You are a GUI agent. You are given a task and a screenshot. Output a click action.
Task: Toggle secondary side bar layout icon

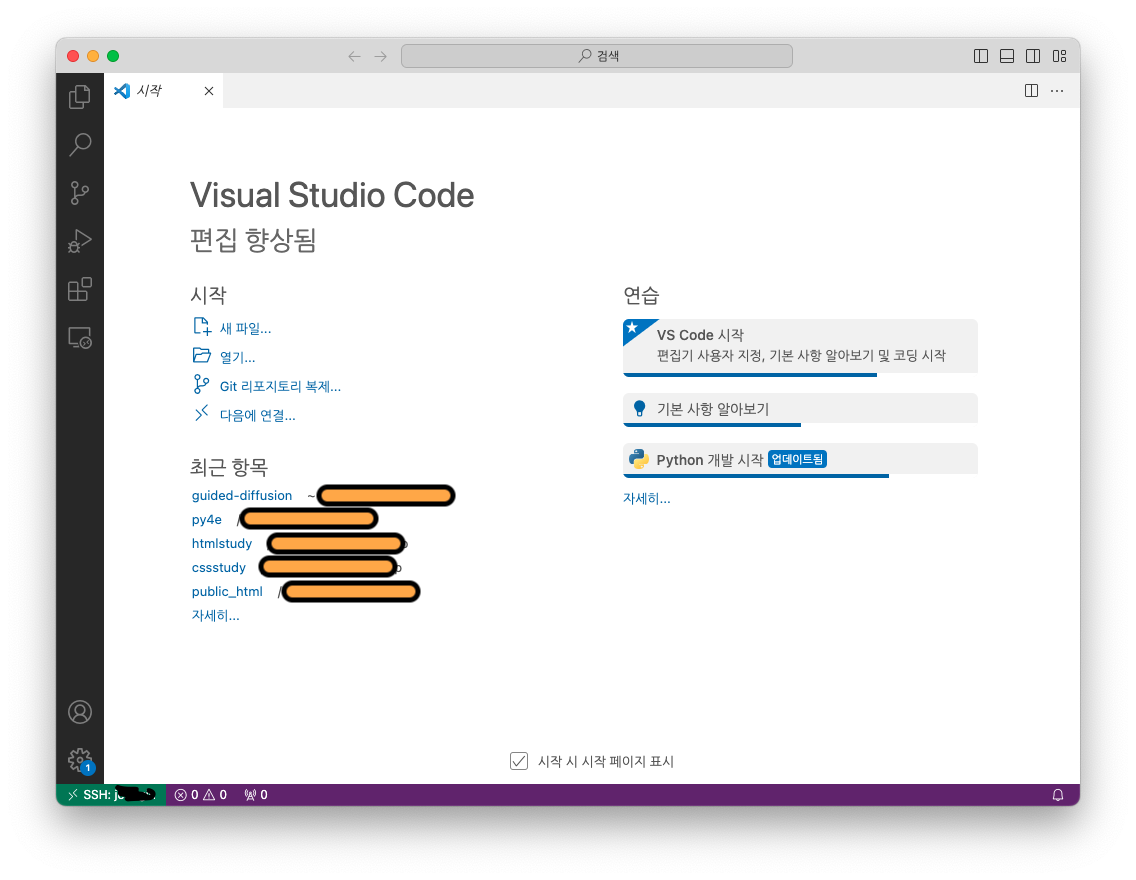(1033, 56)
